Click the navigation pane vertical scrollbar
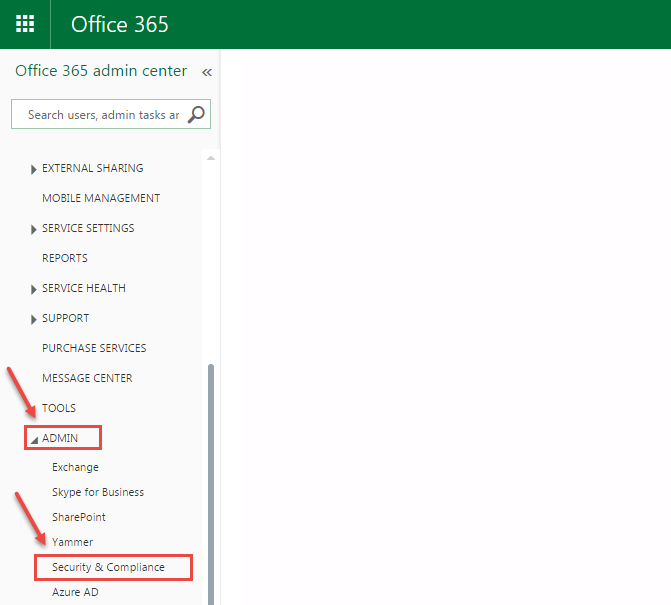The image size is (671, 605). [x=210, y=480]
